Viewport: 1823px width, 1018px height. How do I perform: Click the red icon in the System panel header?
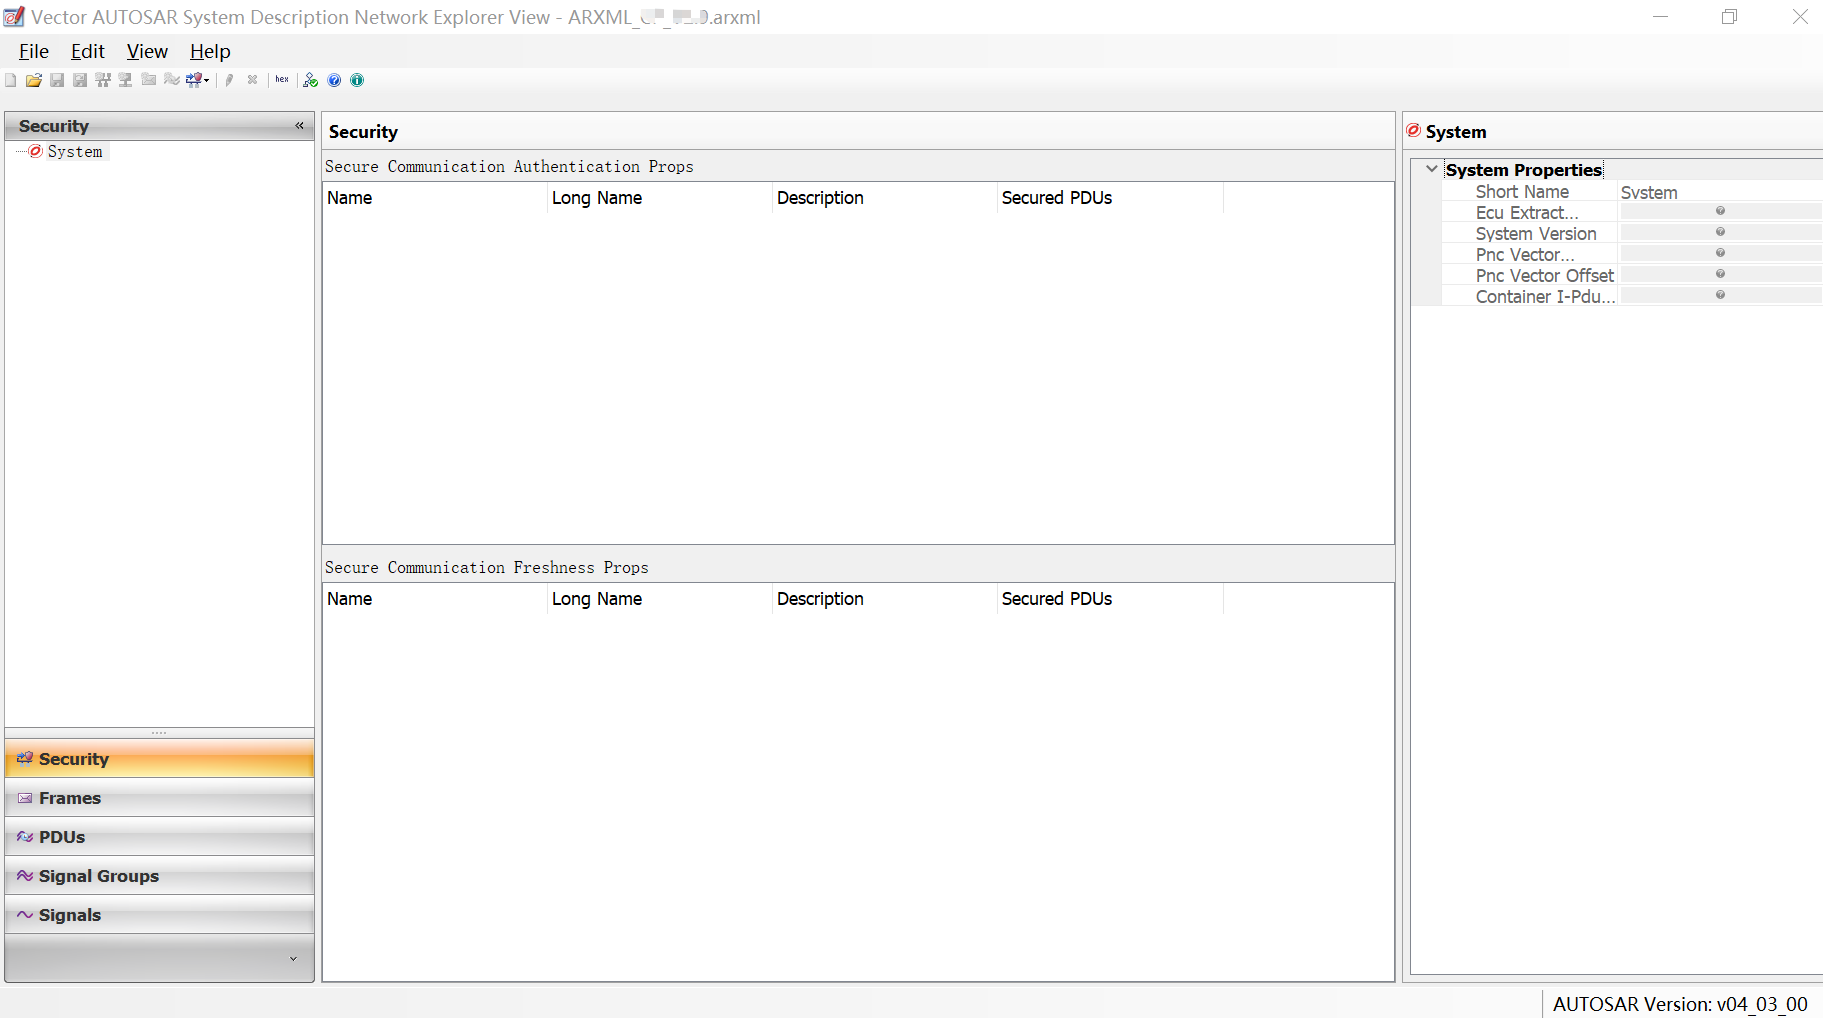click(1413, 131)
